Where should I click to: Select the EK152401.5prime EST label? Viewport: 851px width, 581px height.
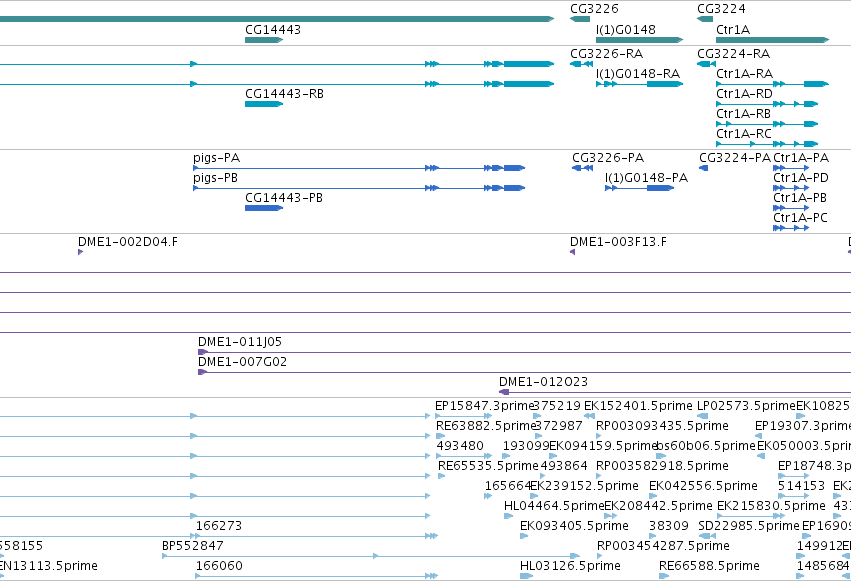coord(638,406)
